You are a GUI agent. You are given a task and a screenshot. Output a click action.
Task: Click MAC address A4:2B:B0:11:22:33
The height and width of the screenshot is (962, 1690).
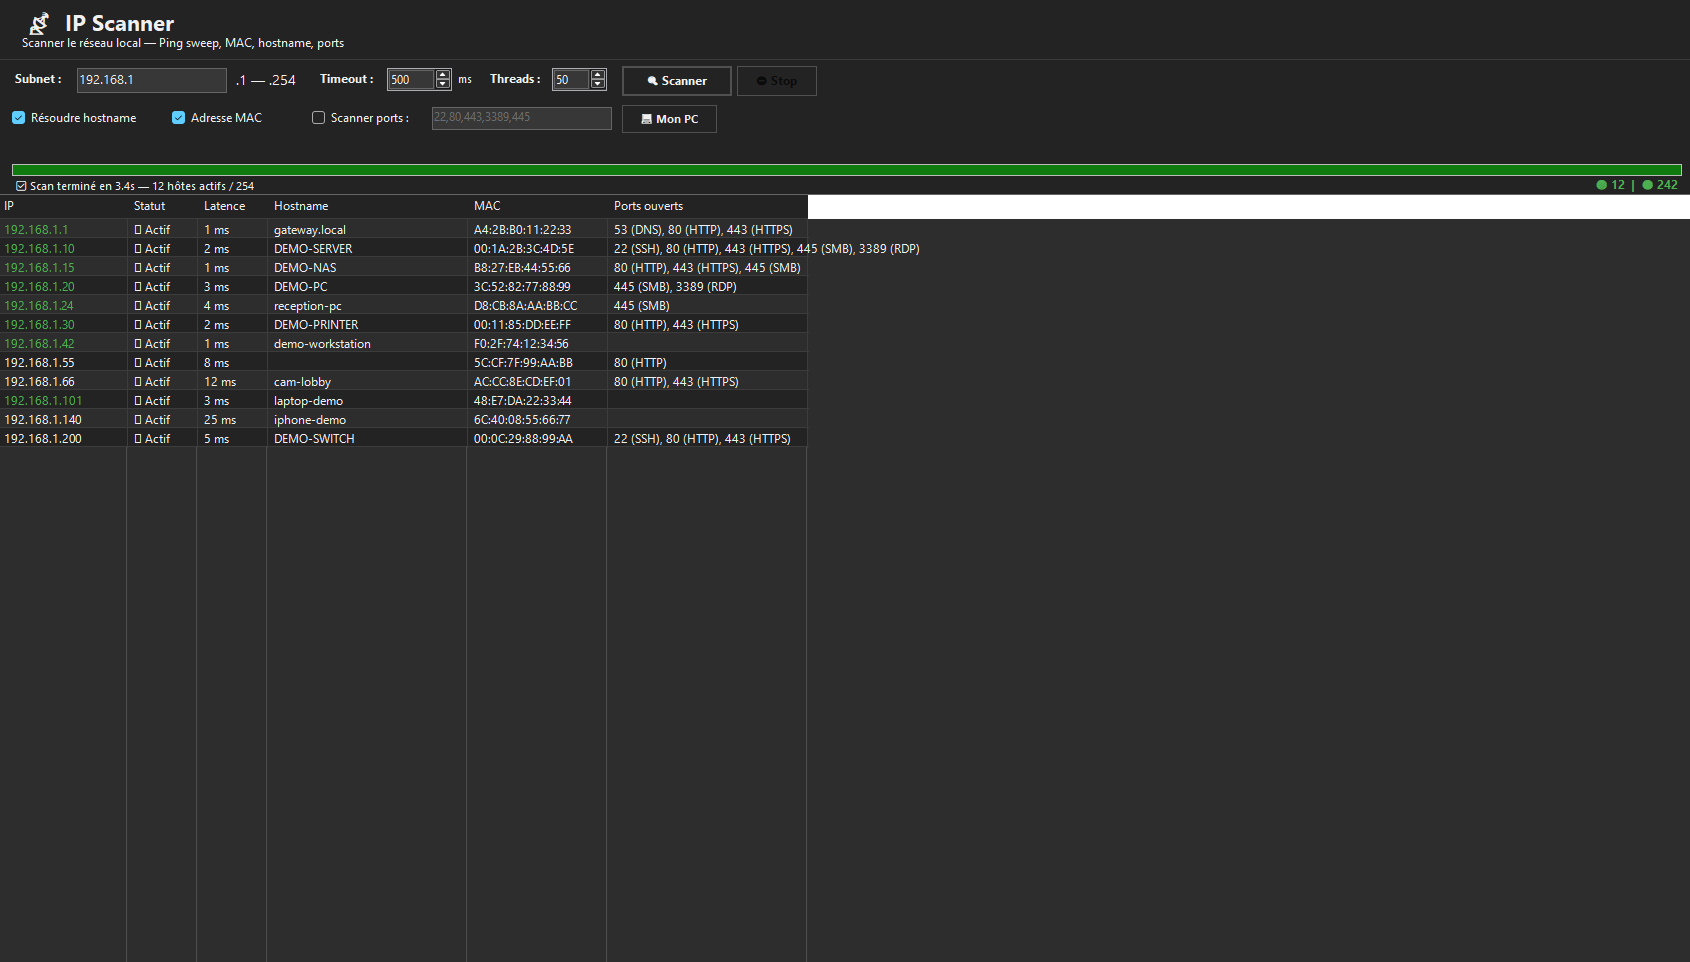(523, 230)
